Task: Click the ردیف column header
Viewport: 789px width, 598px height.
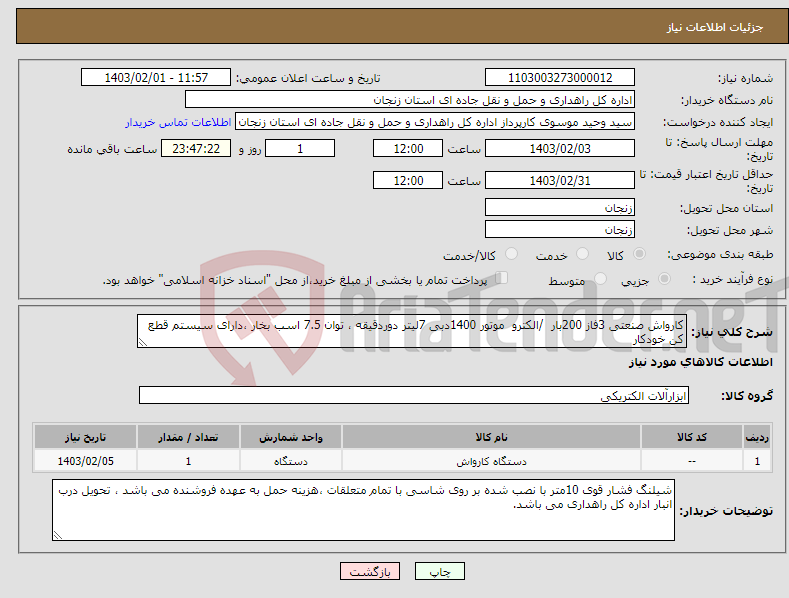Action: coord(757,437)
